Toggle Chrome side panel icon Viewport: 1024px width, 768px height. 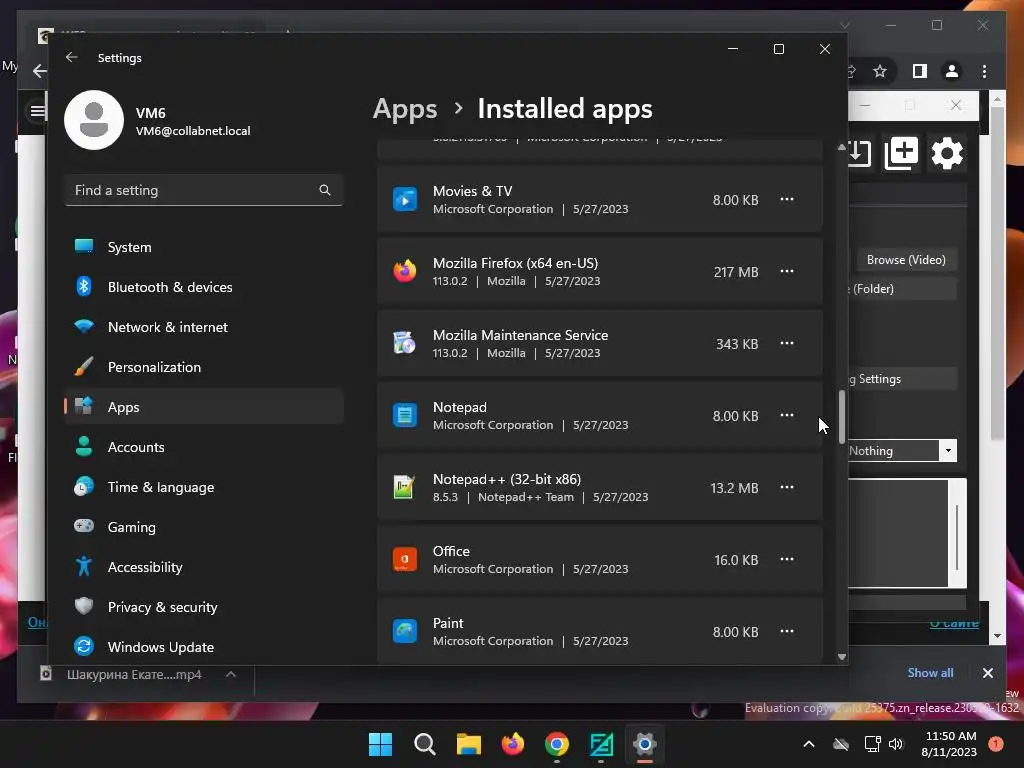coord(920,71)
